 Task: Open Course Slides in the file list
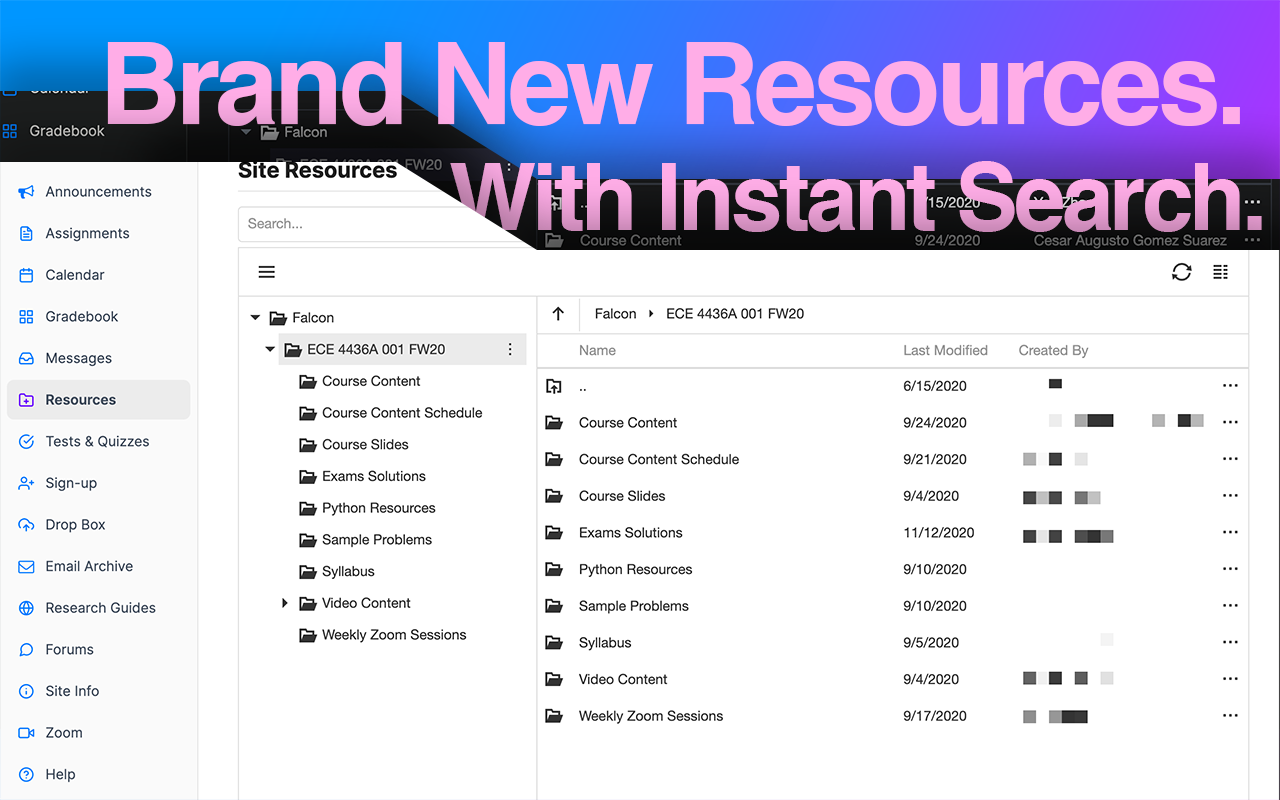[x=622, y=496]
